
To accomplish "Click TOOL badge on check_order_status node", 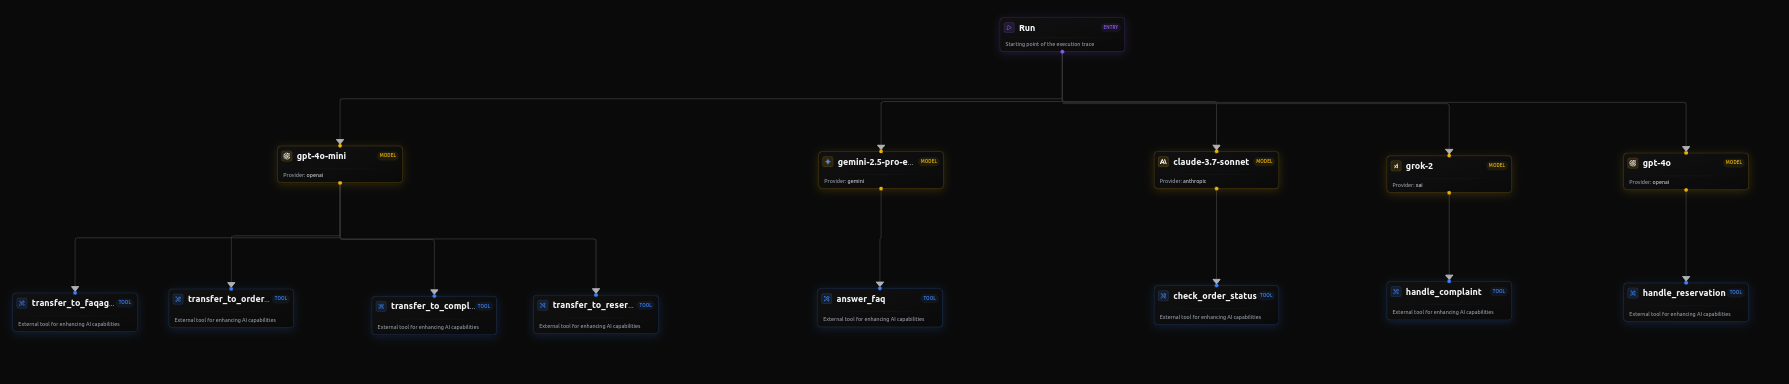I will click(x=1266, y=295).
